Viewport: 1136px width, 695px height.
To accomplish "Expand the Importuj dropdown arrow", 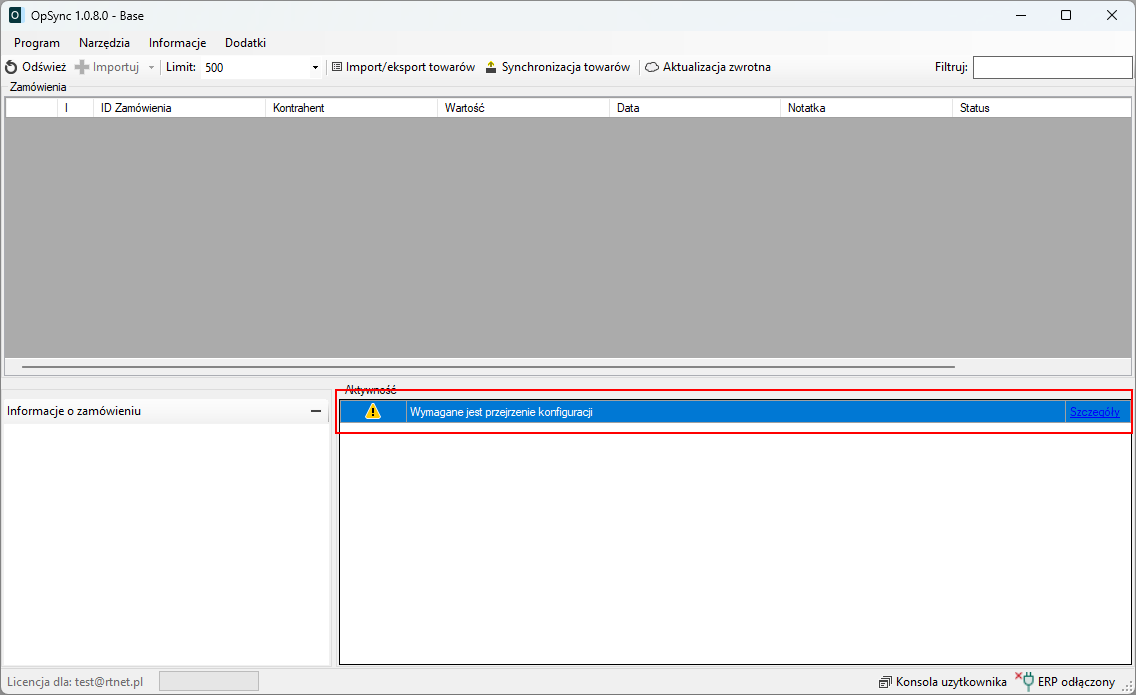I will pos(151,67).
